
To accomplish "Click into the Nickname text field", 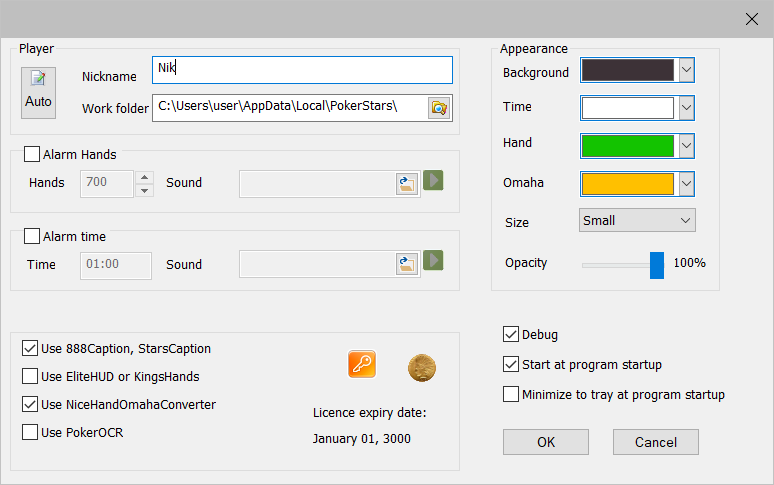I will click(302, 70).
